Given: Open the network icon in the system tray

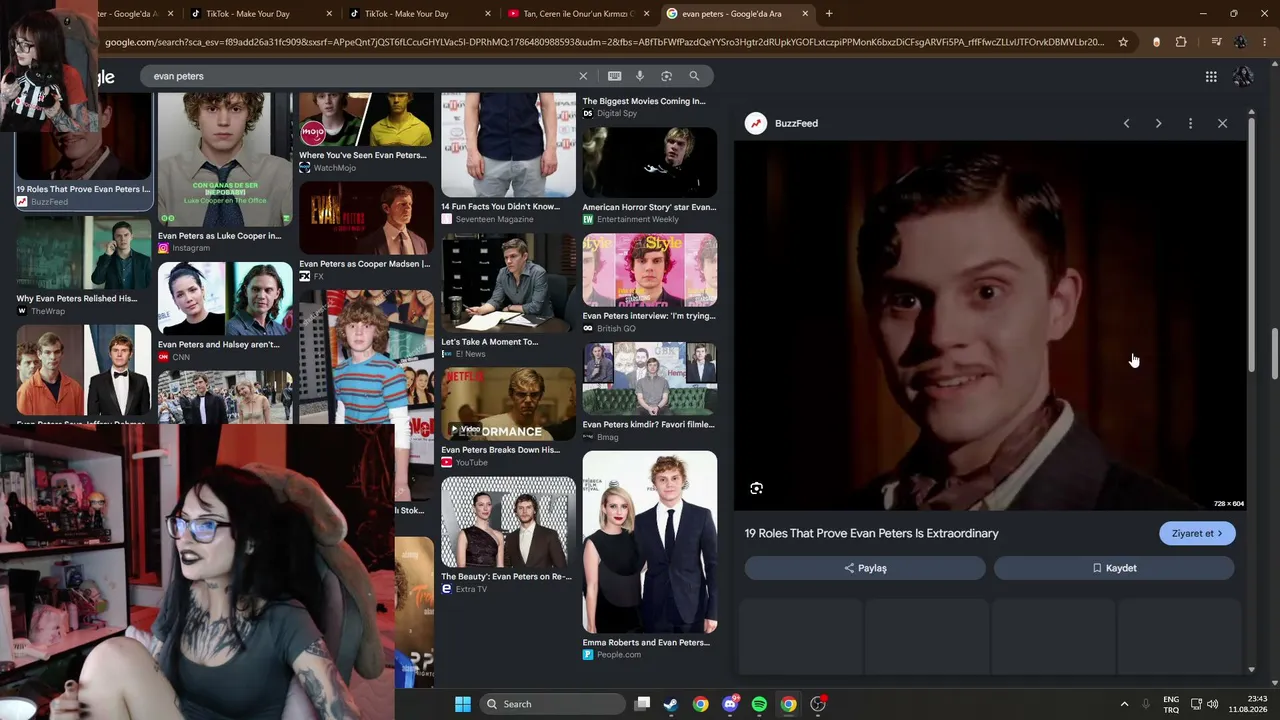Looking at the screenshot, I should [x=1196, y=704].
